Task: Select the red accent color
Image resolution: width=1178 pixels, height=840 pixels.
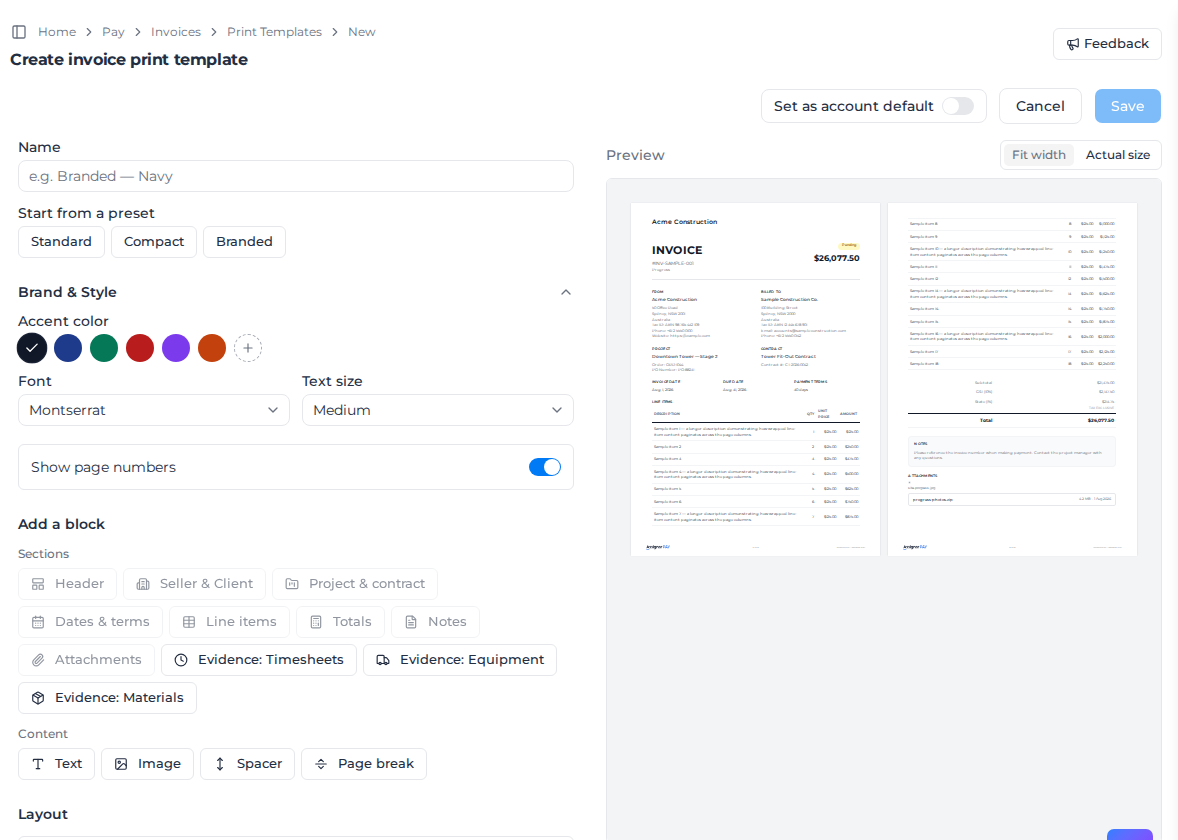Action: (140, 348)
